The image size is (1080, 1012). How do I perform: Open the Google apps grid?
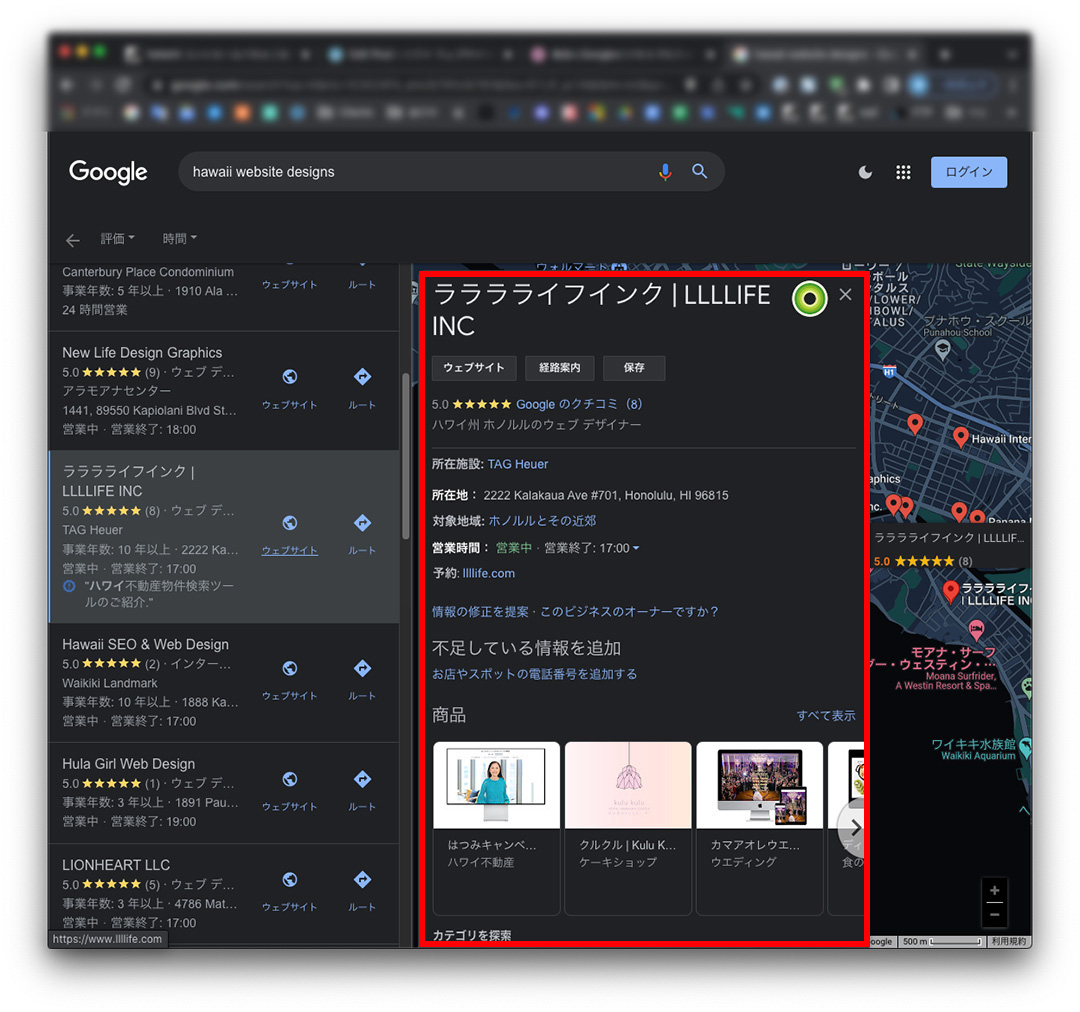point(903,172)
